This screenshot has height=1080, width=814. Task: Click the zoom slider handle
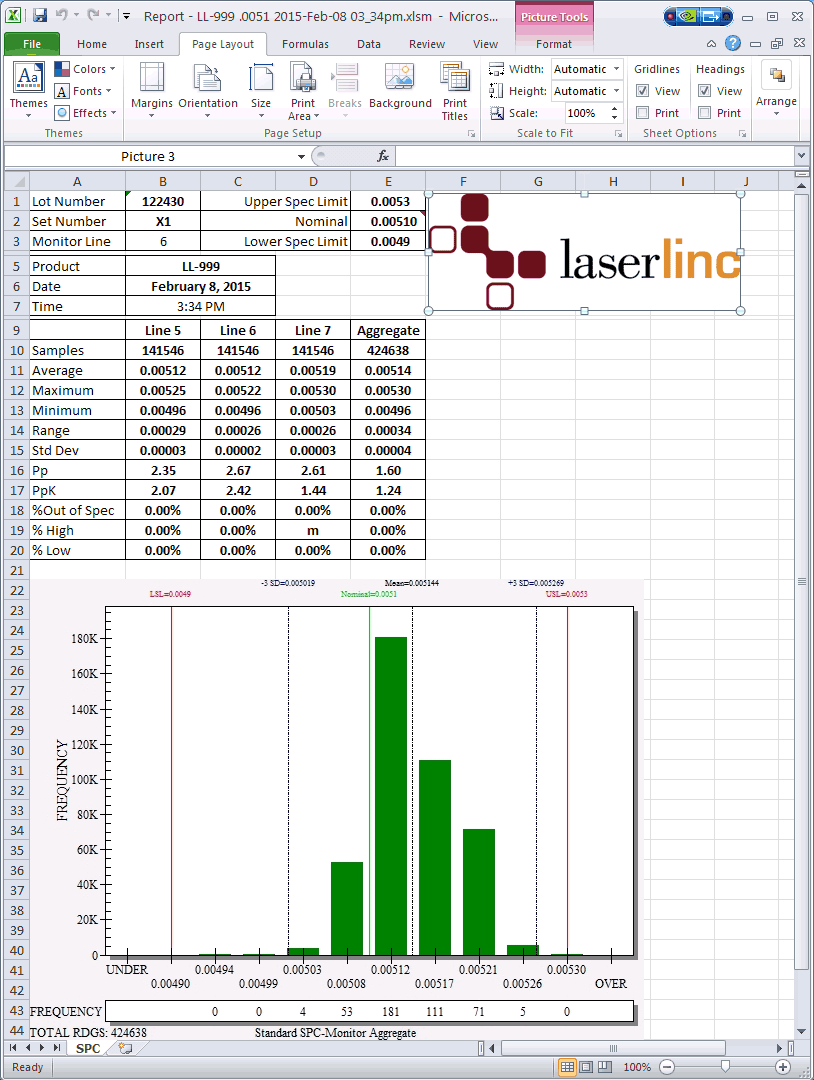[725, 1067]
